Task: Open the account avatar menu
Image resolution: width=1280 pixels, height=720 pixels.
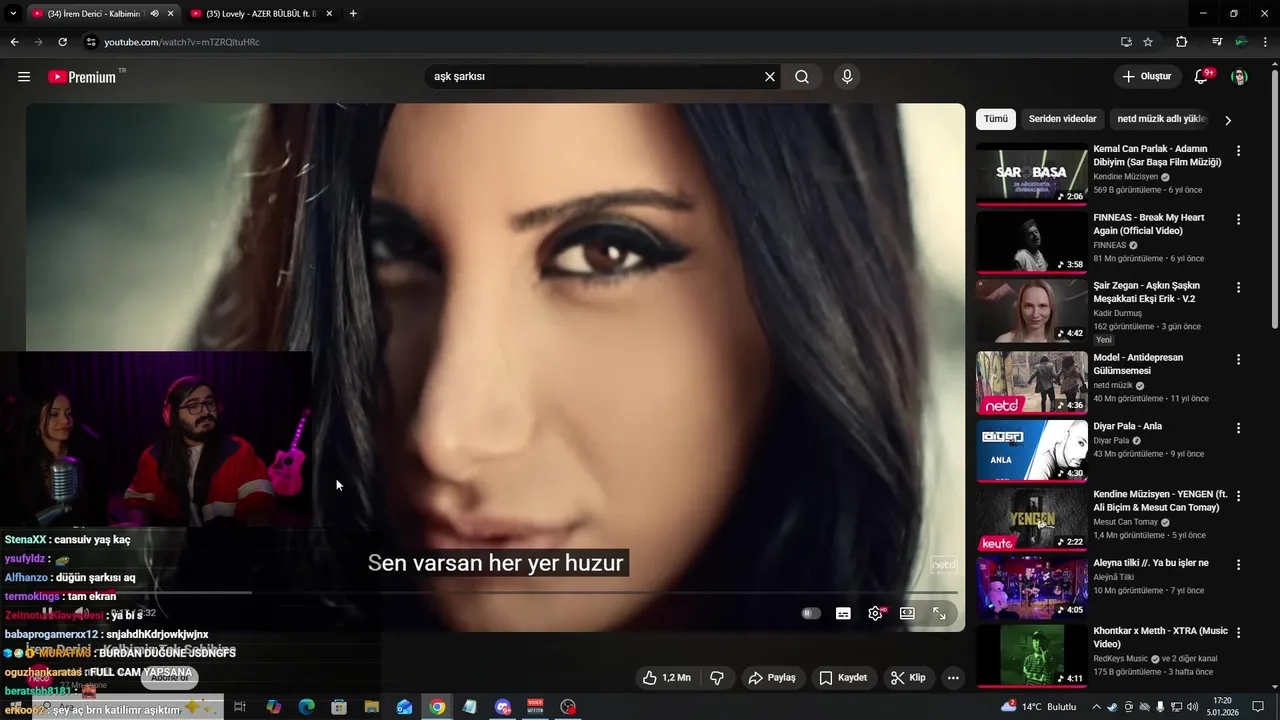Action: (x=1239, y=77)
